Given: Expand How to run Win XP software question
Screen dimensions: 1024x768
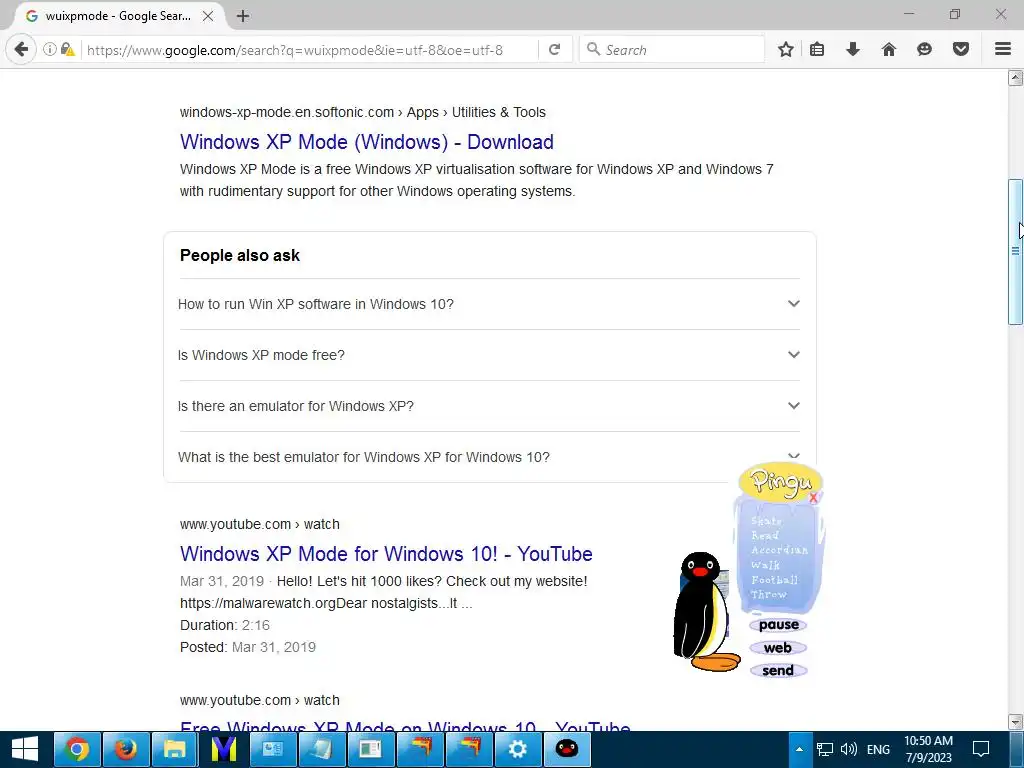Looking at the screenshot, I should 489,304.
